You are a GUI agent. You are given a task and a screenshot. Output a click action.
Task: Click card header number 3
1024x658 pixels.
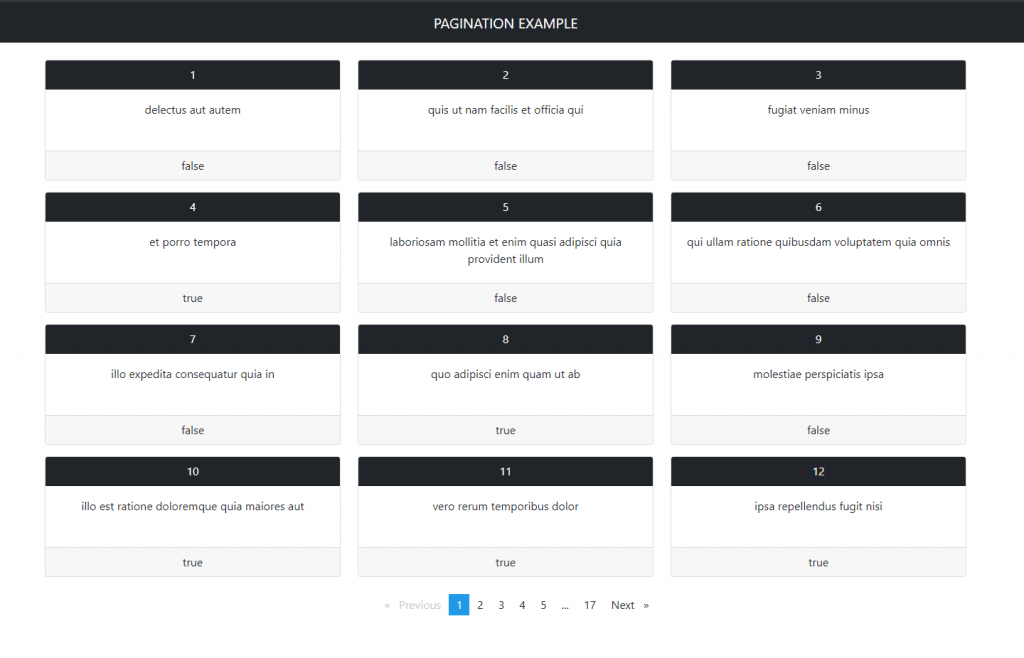click(x=818, y=75)
